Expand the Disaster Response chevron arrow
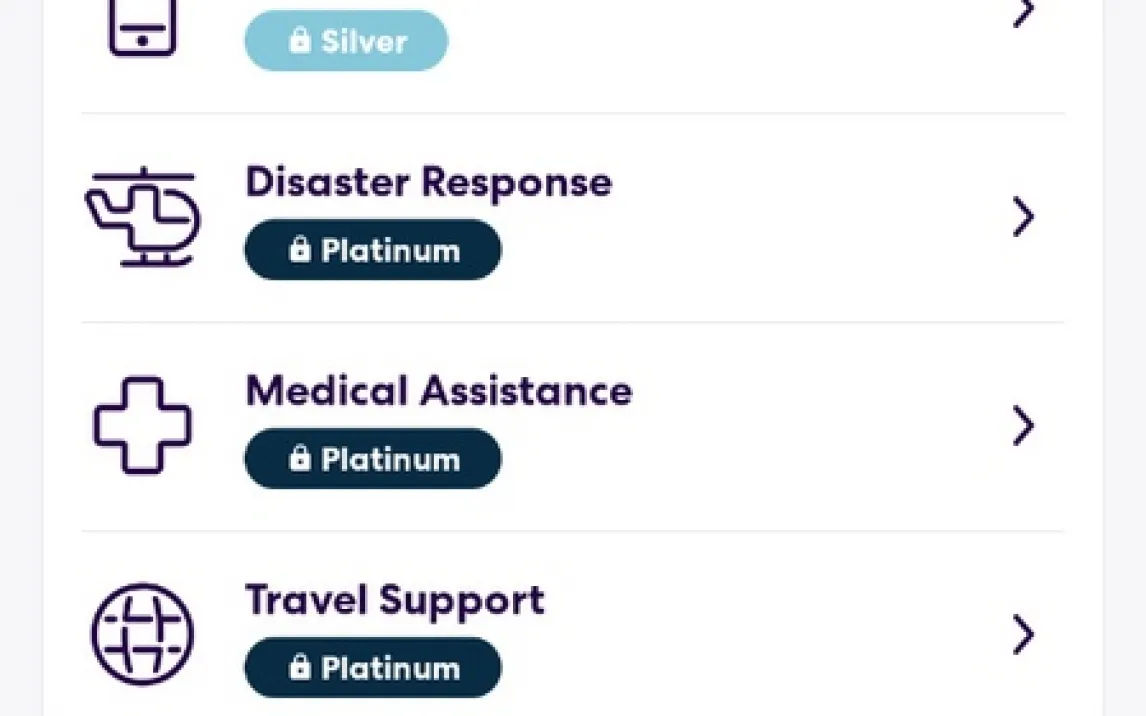This screenshot has height=716, width=1146. tap(1022, 217)
